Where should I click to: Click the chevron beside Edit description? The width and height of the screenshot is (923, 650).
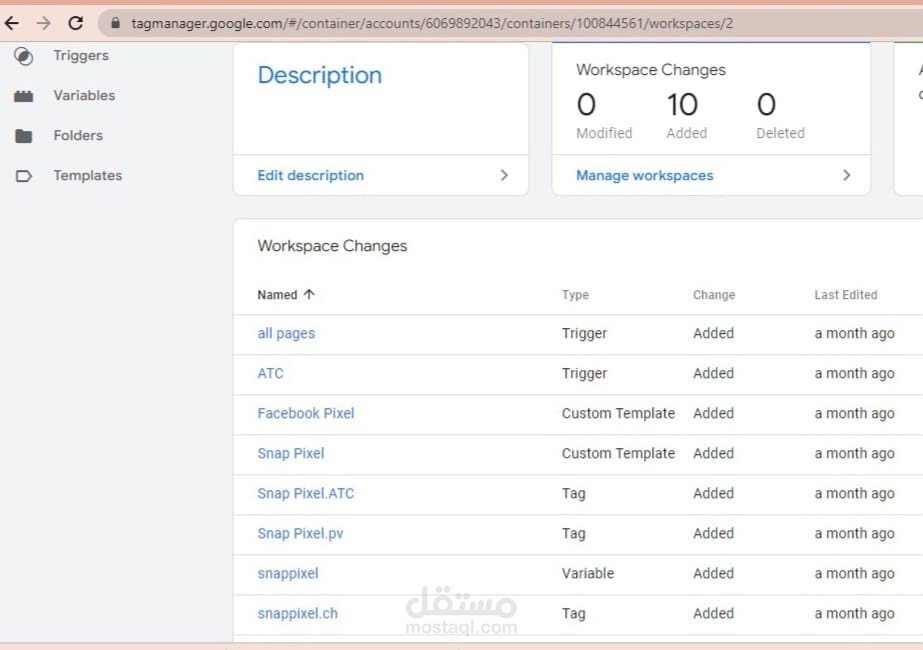(x=504, y=175)
